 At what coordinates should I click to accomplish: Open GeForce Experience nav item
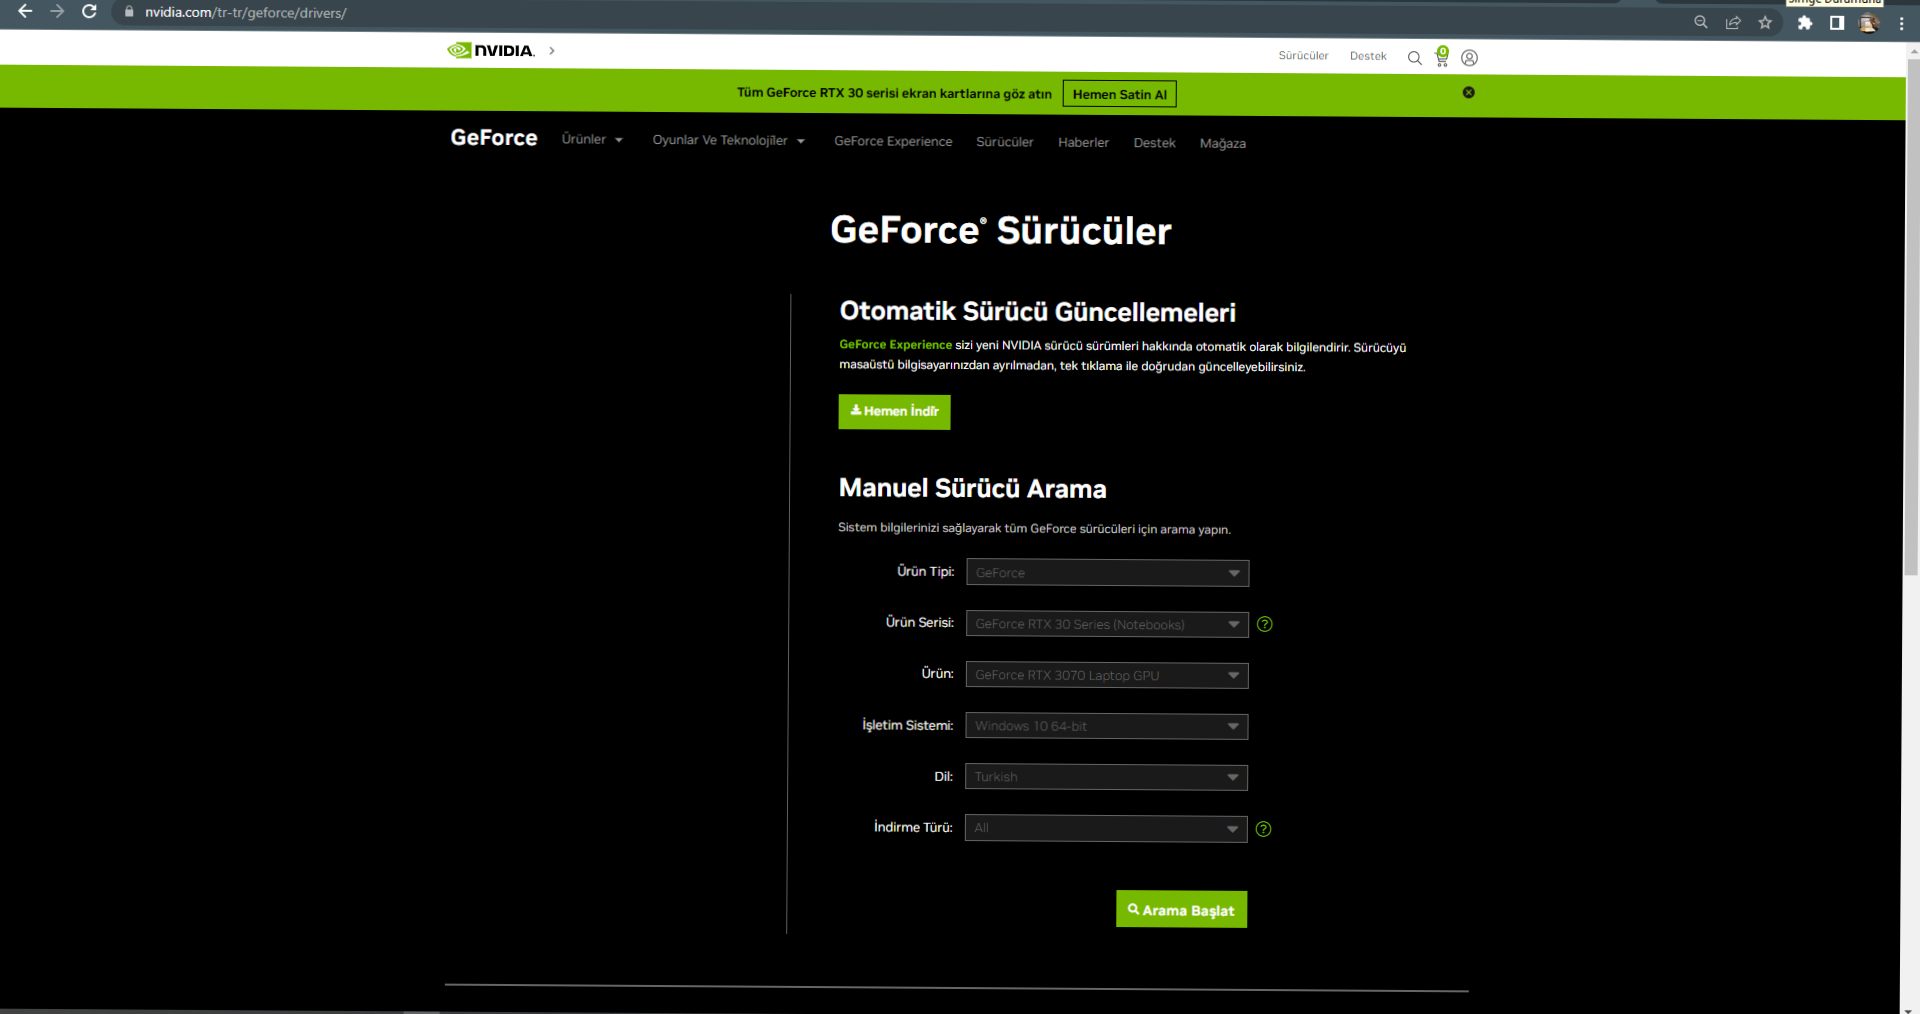point(893,141)
